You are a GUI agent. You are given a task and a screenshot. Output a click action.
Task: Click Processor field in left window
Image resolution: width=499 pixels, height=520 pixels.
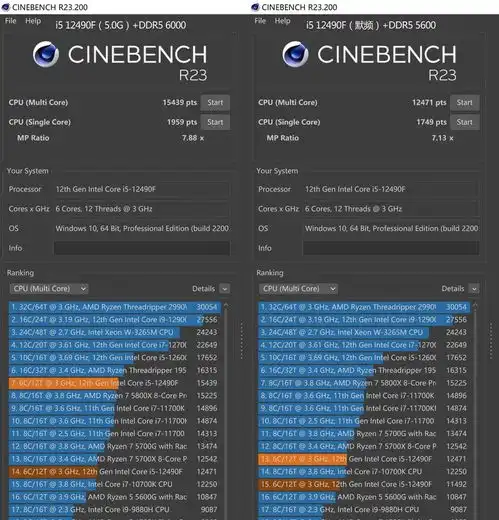tap(142, 189)
